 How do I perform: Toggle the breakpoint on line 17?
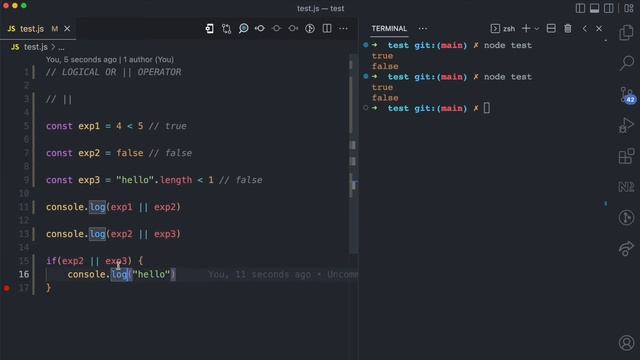7,288
